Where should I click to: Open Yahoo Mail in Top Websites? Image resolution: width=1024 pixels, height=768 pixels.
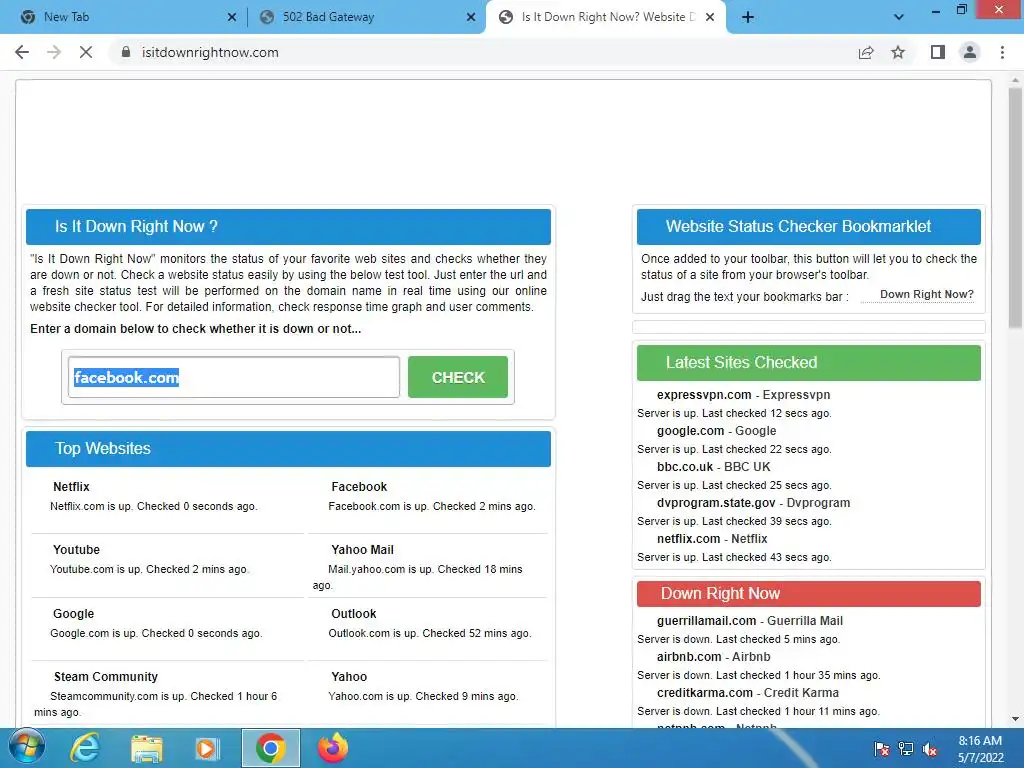pos(362,550)
